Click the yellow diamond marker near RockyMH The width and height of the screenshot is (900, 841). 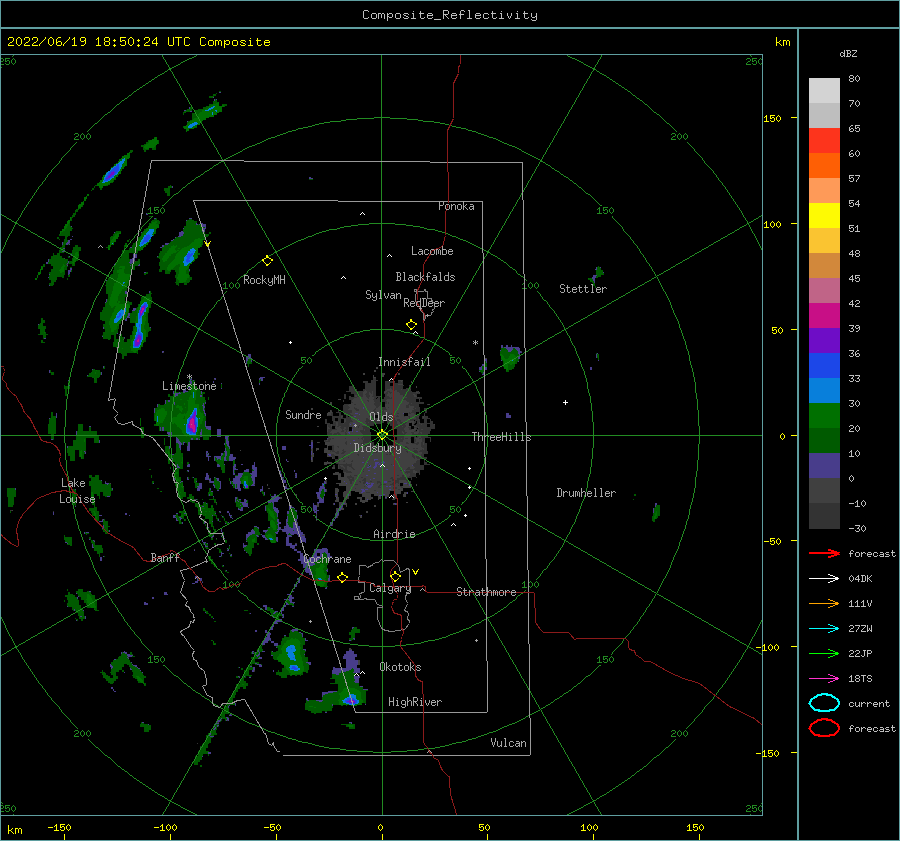pos(267,261)
